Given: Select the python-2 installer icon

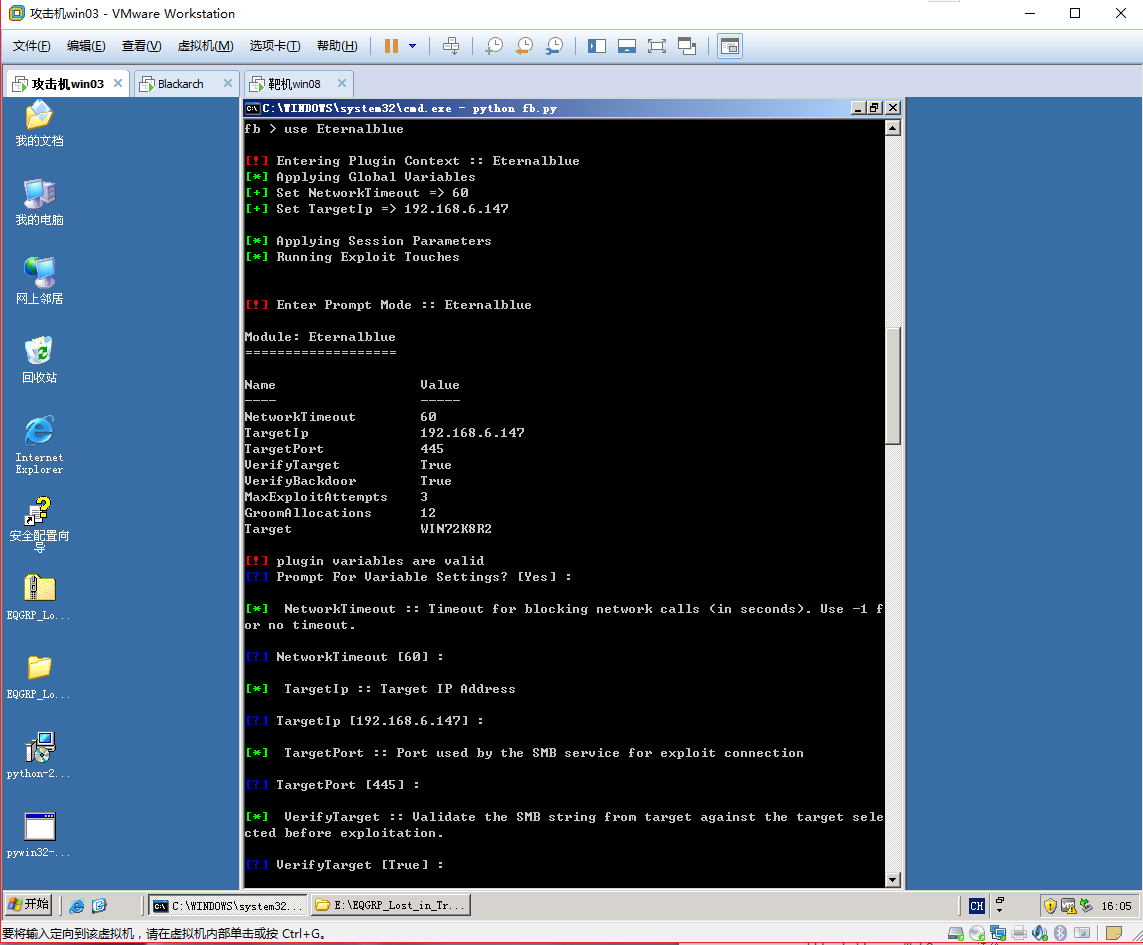Looking at the screenshot, I should point(39,756).
